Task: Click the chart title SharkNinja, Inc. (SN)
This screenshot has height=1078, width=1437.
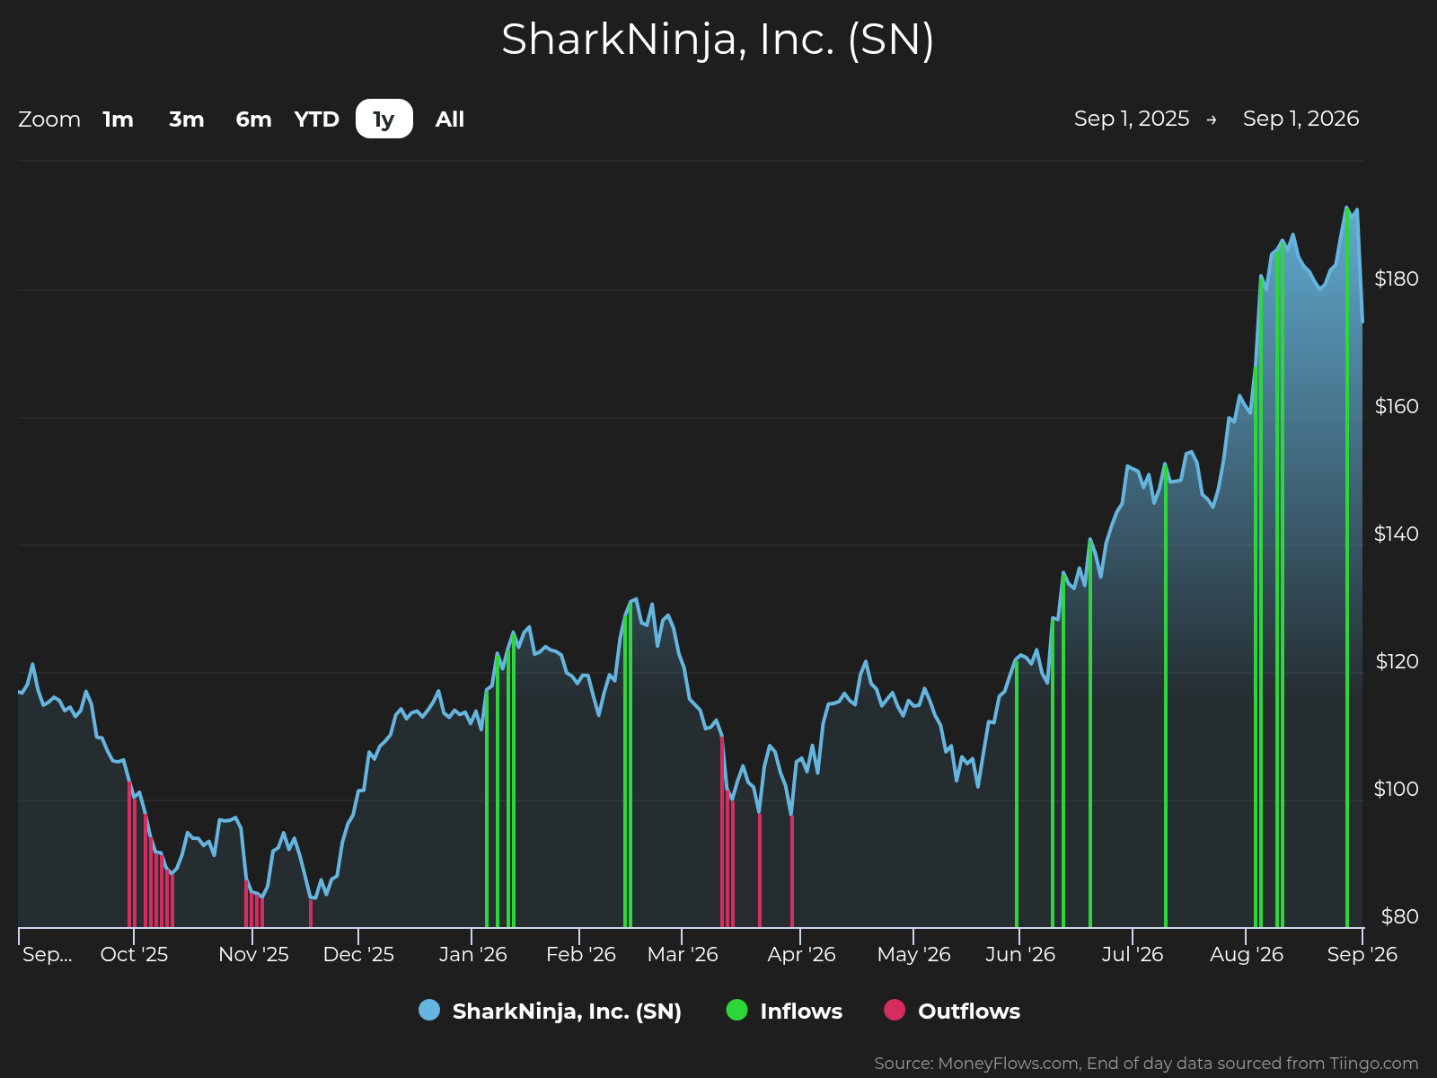Action: [x=718, y=40]
